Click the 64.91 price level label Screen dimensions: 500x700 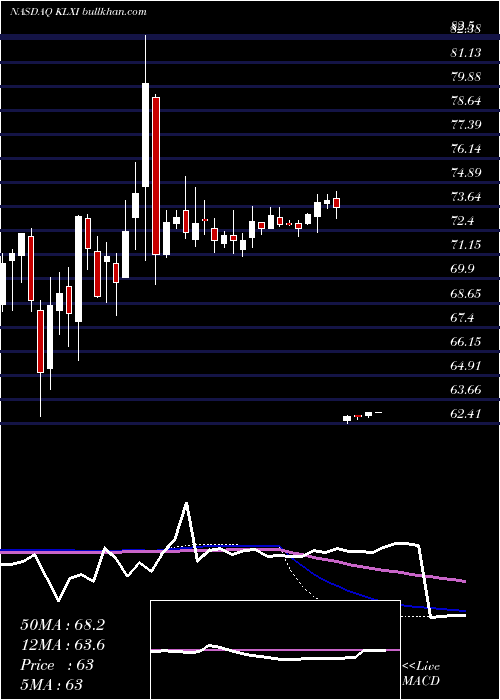(466, 366)
